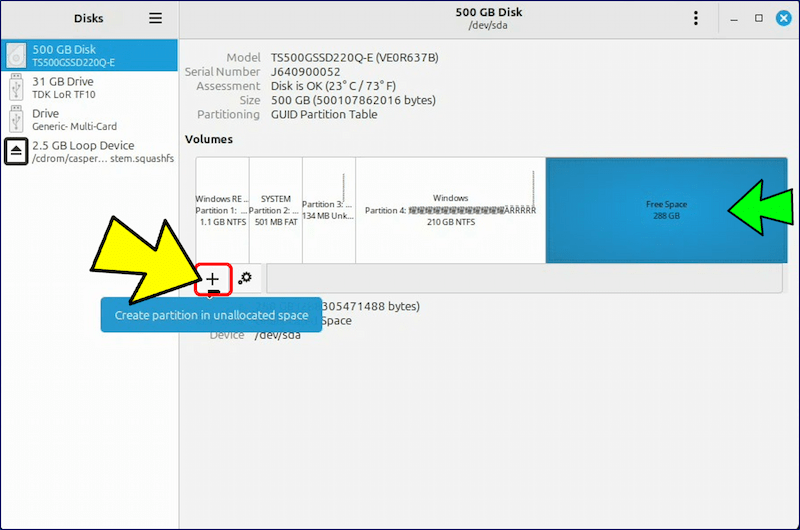Open the drive options kebab menu

[696, 18]
